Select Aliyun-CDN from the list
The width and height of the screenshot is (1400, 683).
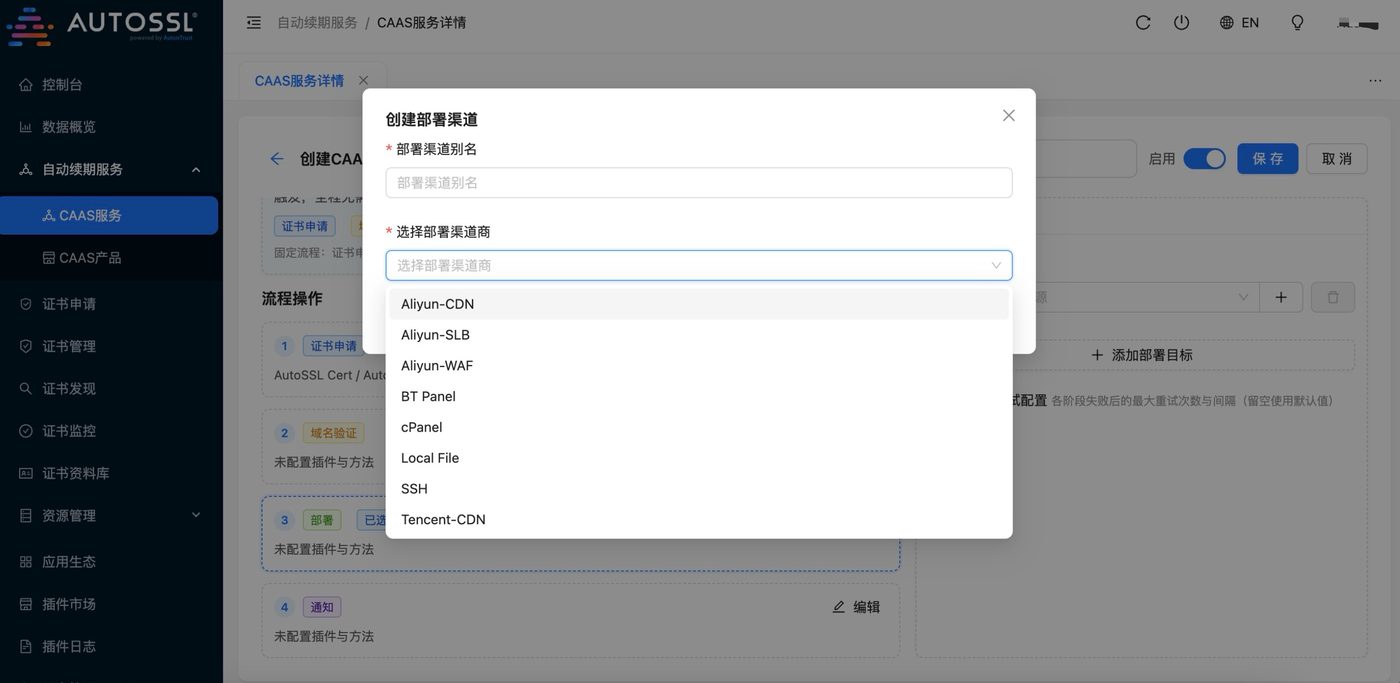[x=699, y=304]
